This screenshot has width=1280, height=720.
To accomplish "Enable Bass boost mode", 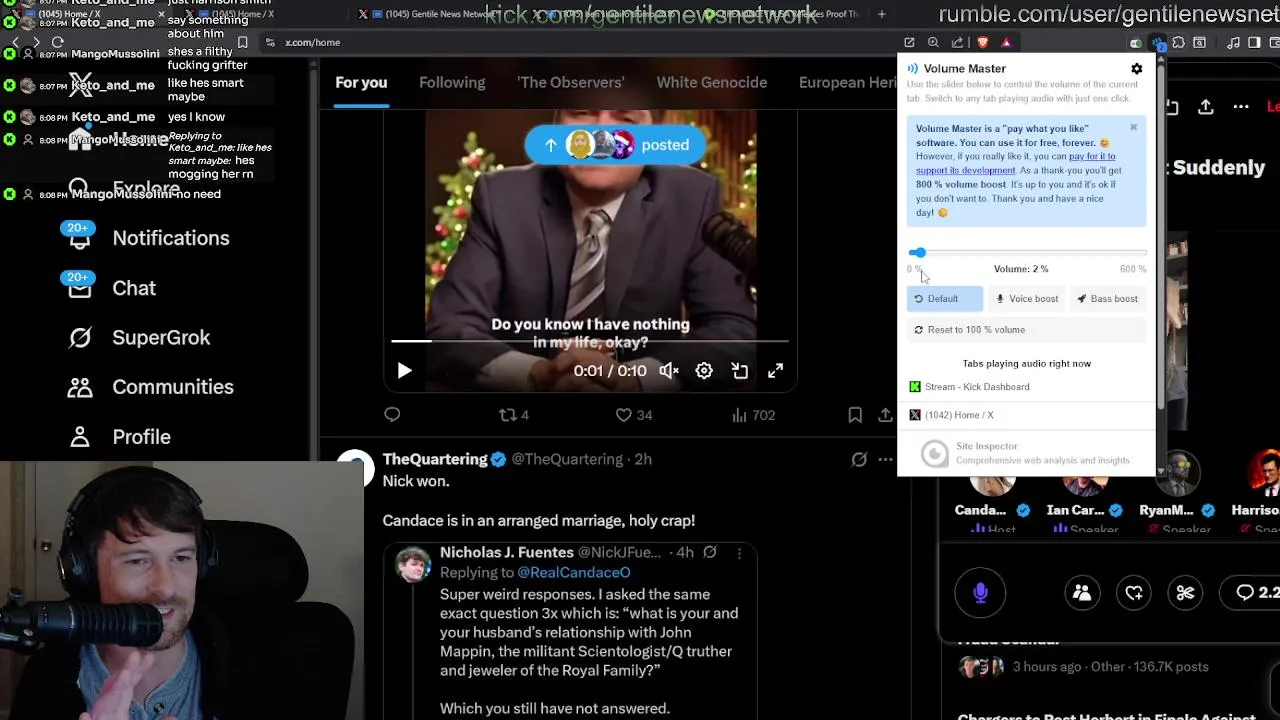I will (1107, 299).
